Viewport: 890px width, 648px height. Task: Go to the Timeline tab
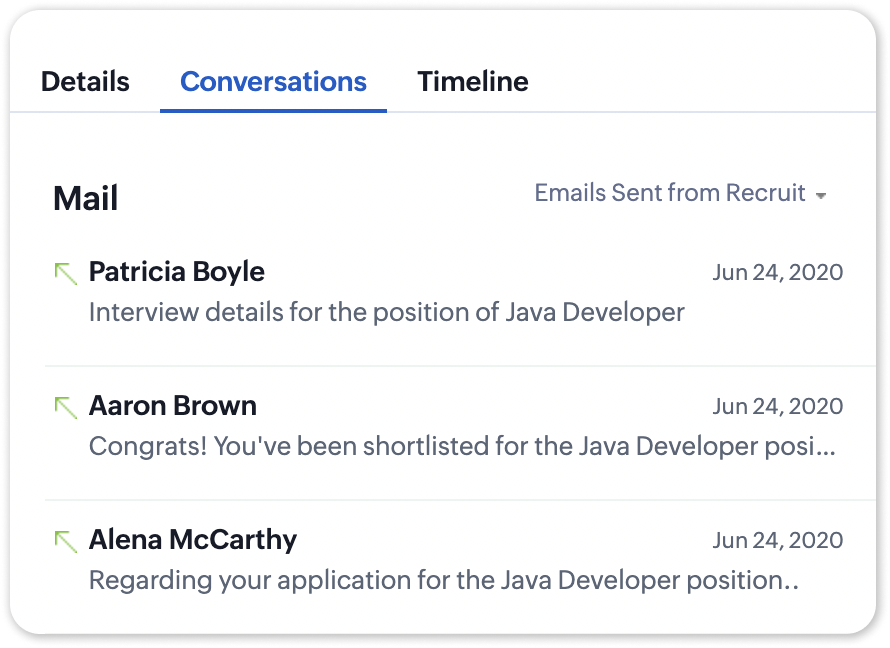click(473, 81)
